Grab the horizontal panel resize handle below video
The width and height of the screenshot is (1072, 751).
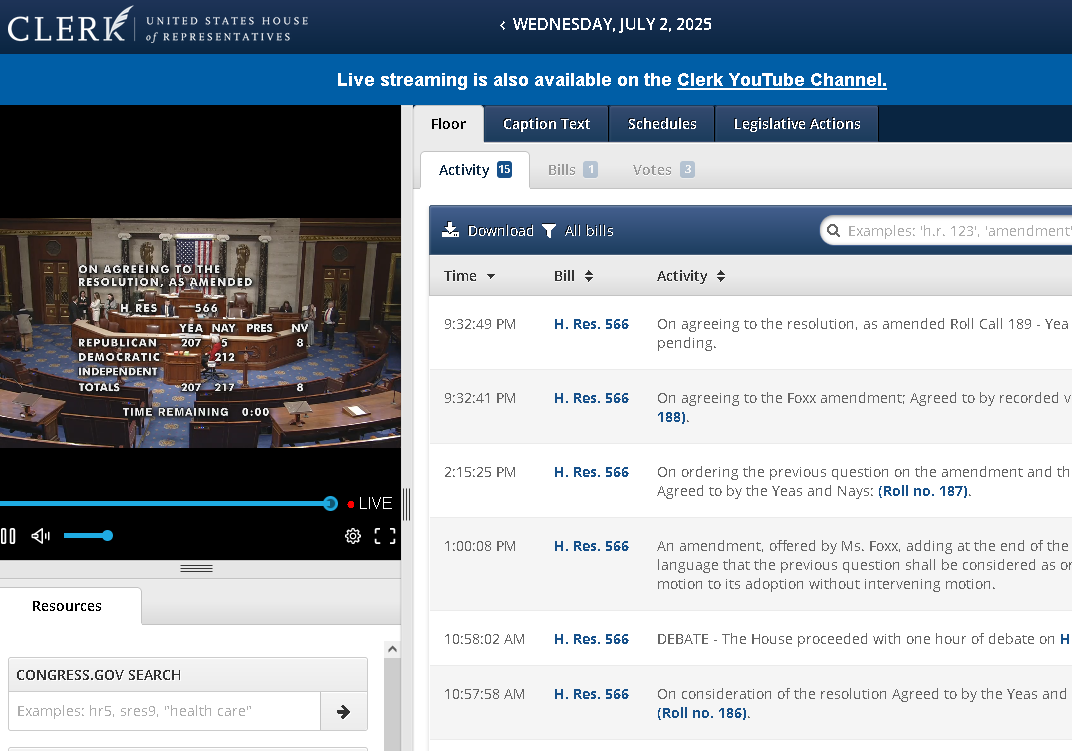point(197,568)
